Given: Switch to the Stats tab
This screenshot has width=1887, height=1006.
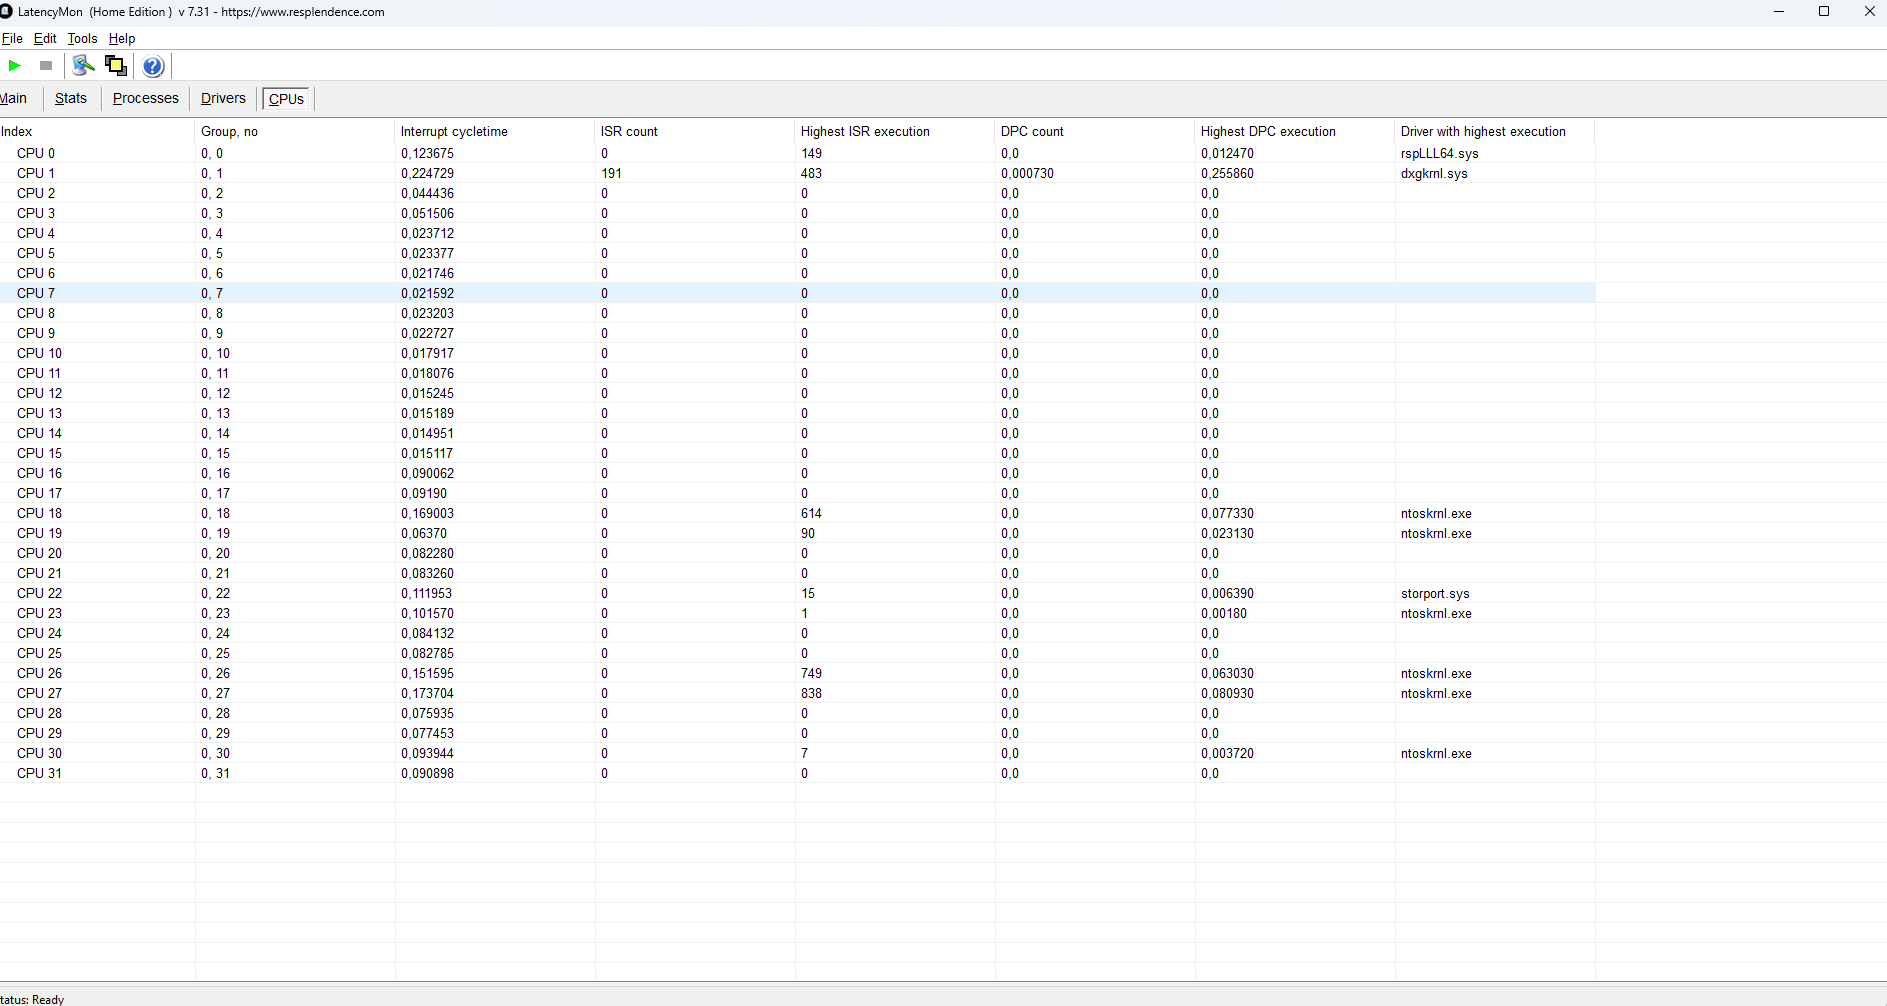Looking at the screenshot, I should coord(71,98).
